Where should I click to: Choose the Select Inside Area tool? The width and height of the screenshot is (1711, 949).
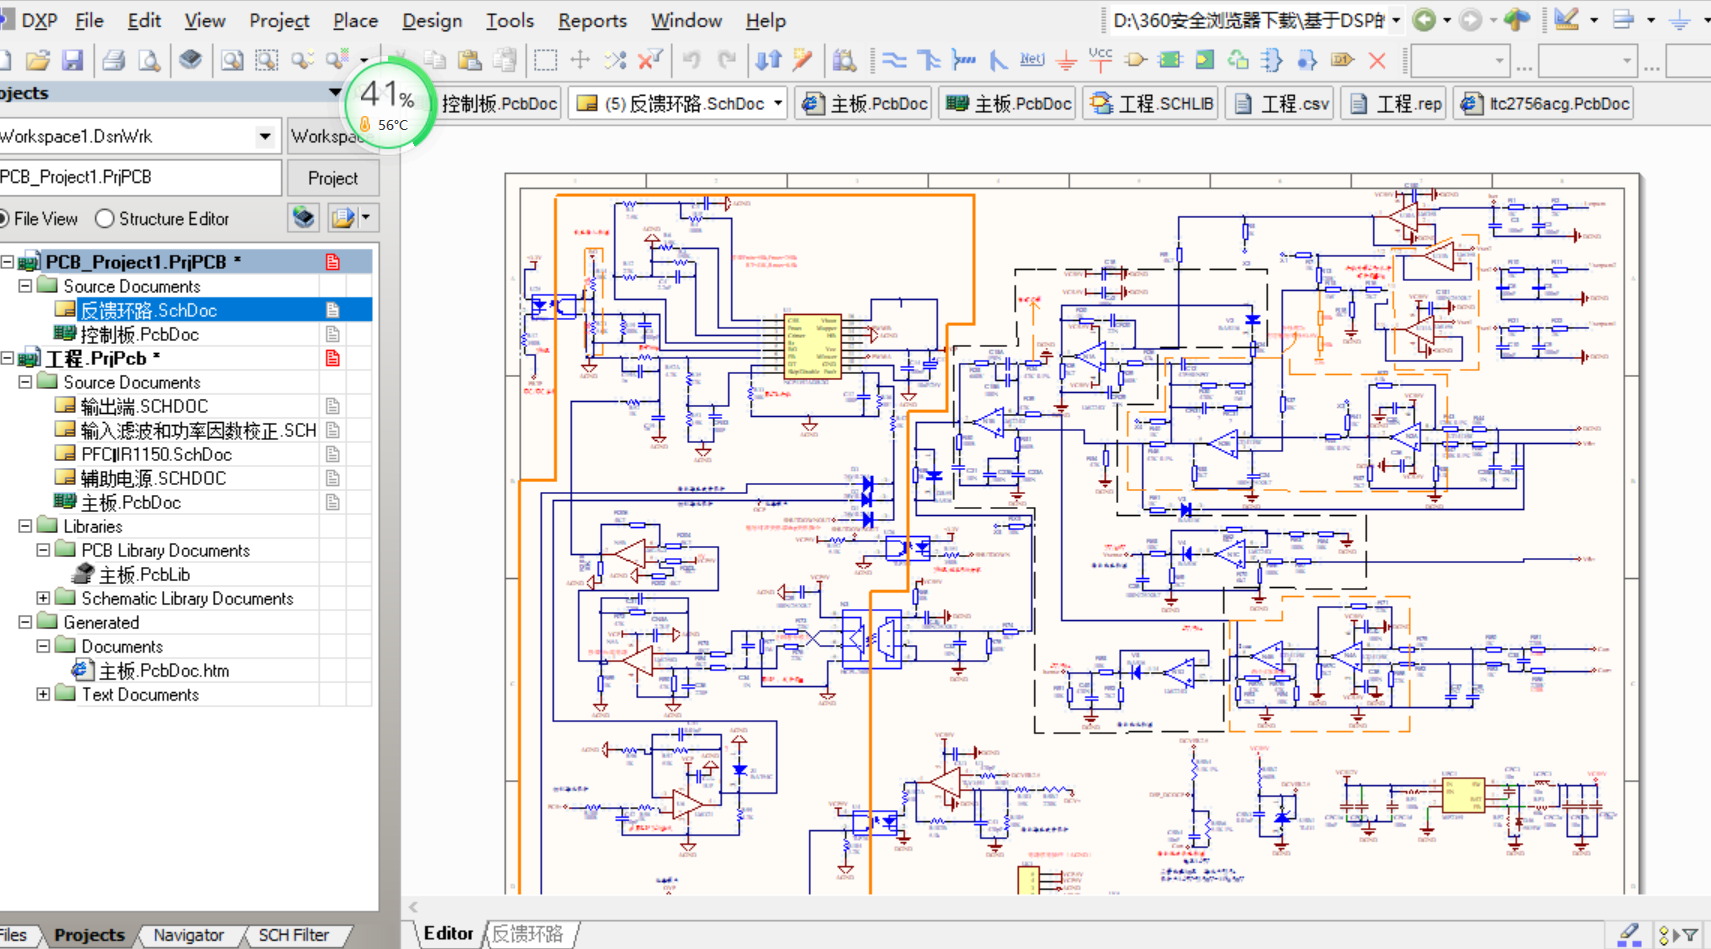545,61
